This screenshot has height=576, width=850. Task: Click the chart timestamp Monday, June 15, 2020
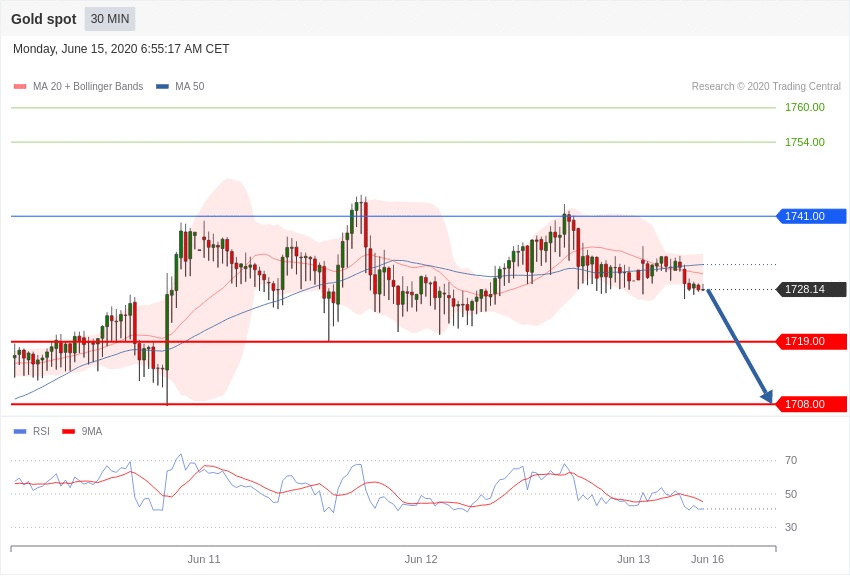point(121,49)
